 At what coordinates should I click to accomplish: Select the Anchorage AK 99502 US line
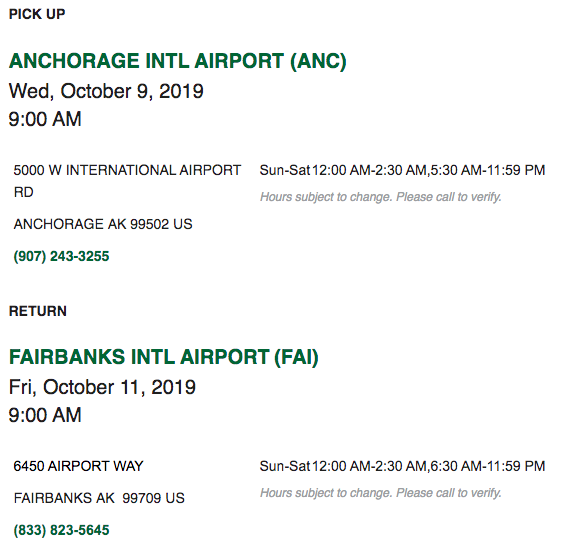click(103, 224)
